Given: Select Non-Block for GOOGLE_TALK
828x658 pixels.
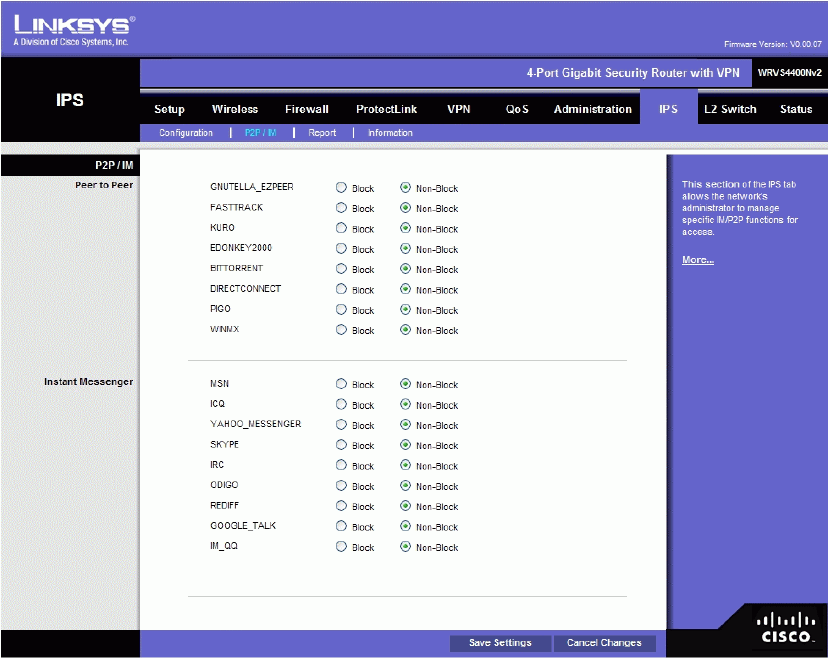Looking at the screenshot, I should (405, 526).
